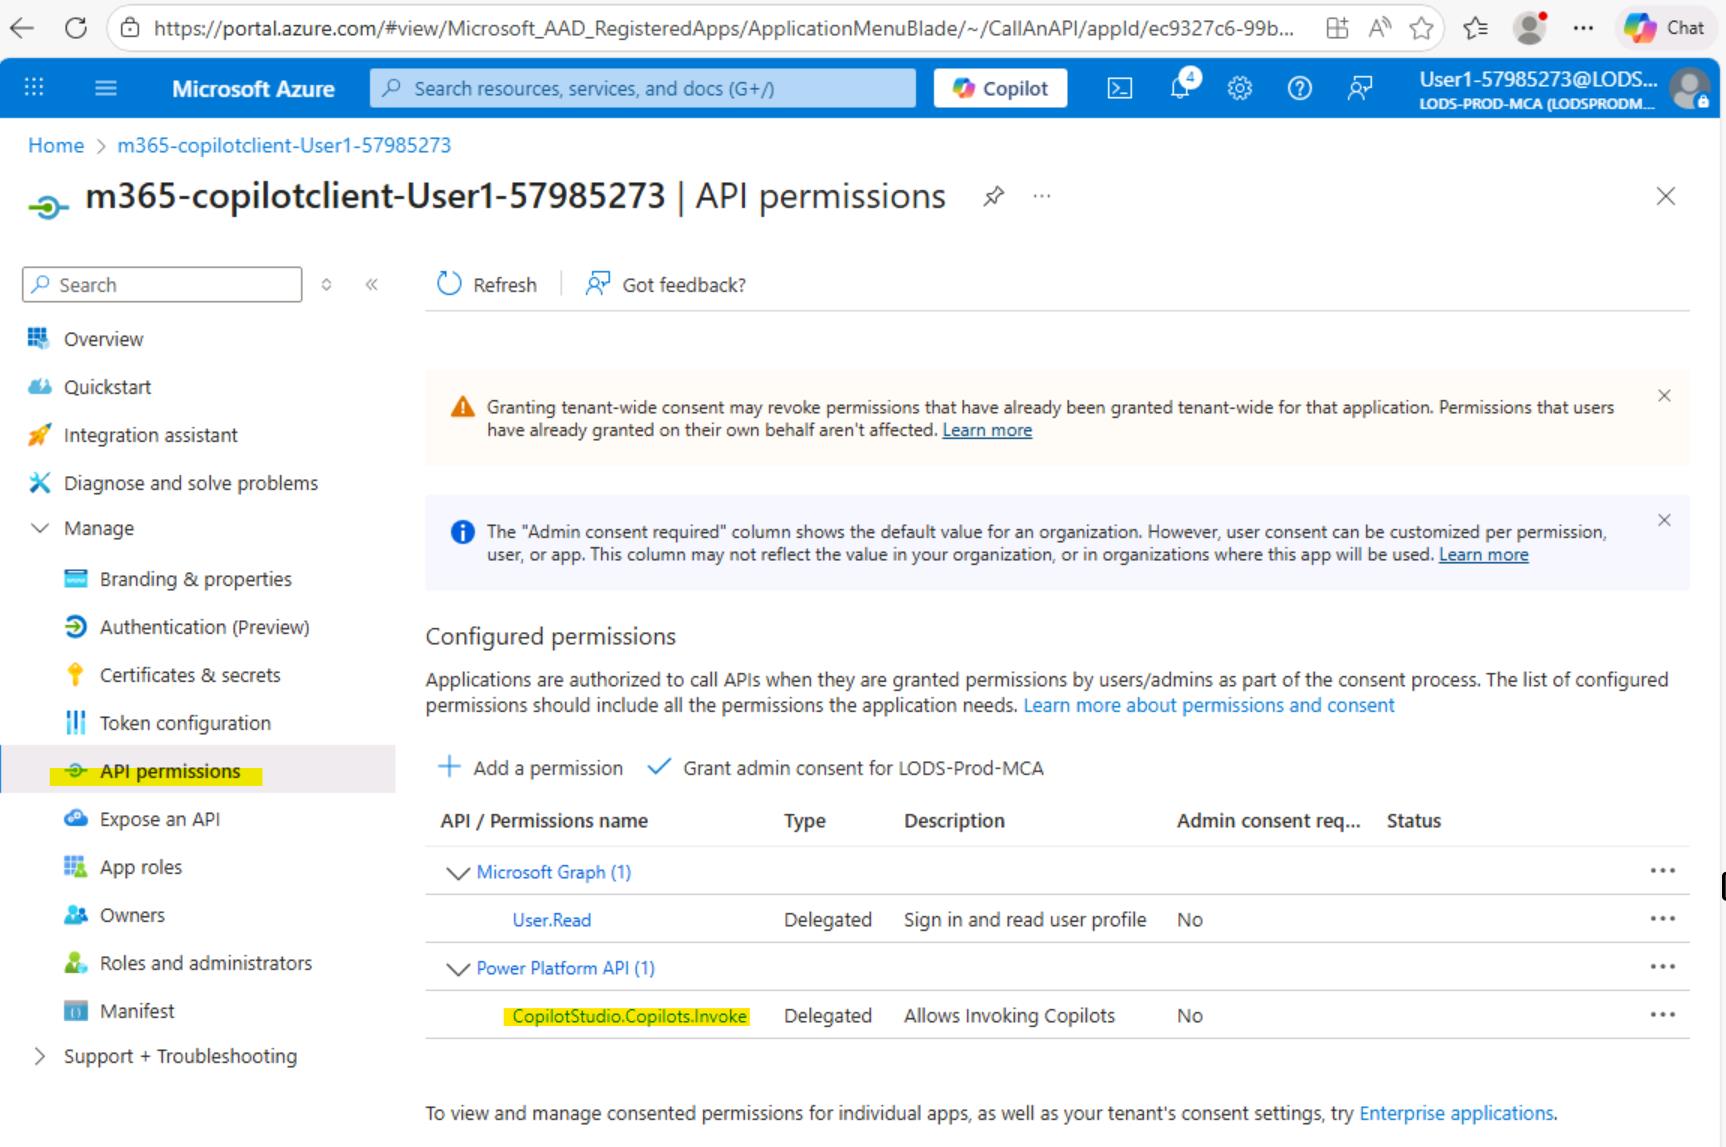Collapse the Microsoft Graph permissions group
Viewport: 1726px width, 1147px height.
pyautogui.click(x=458, y=873)
